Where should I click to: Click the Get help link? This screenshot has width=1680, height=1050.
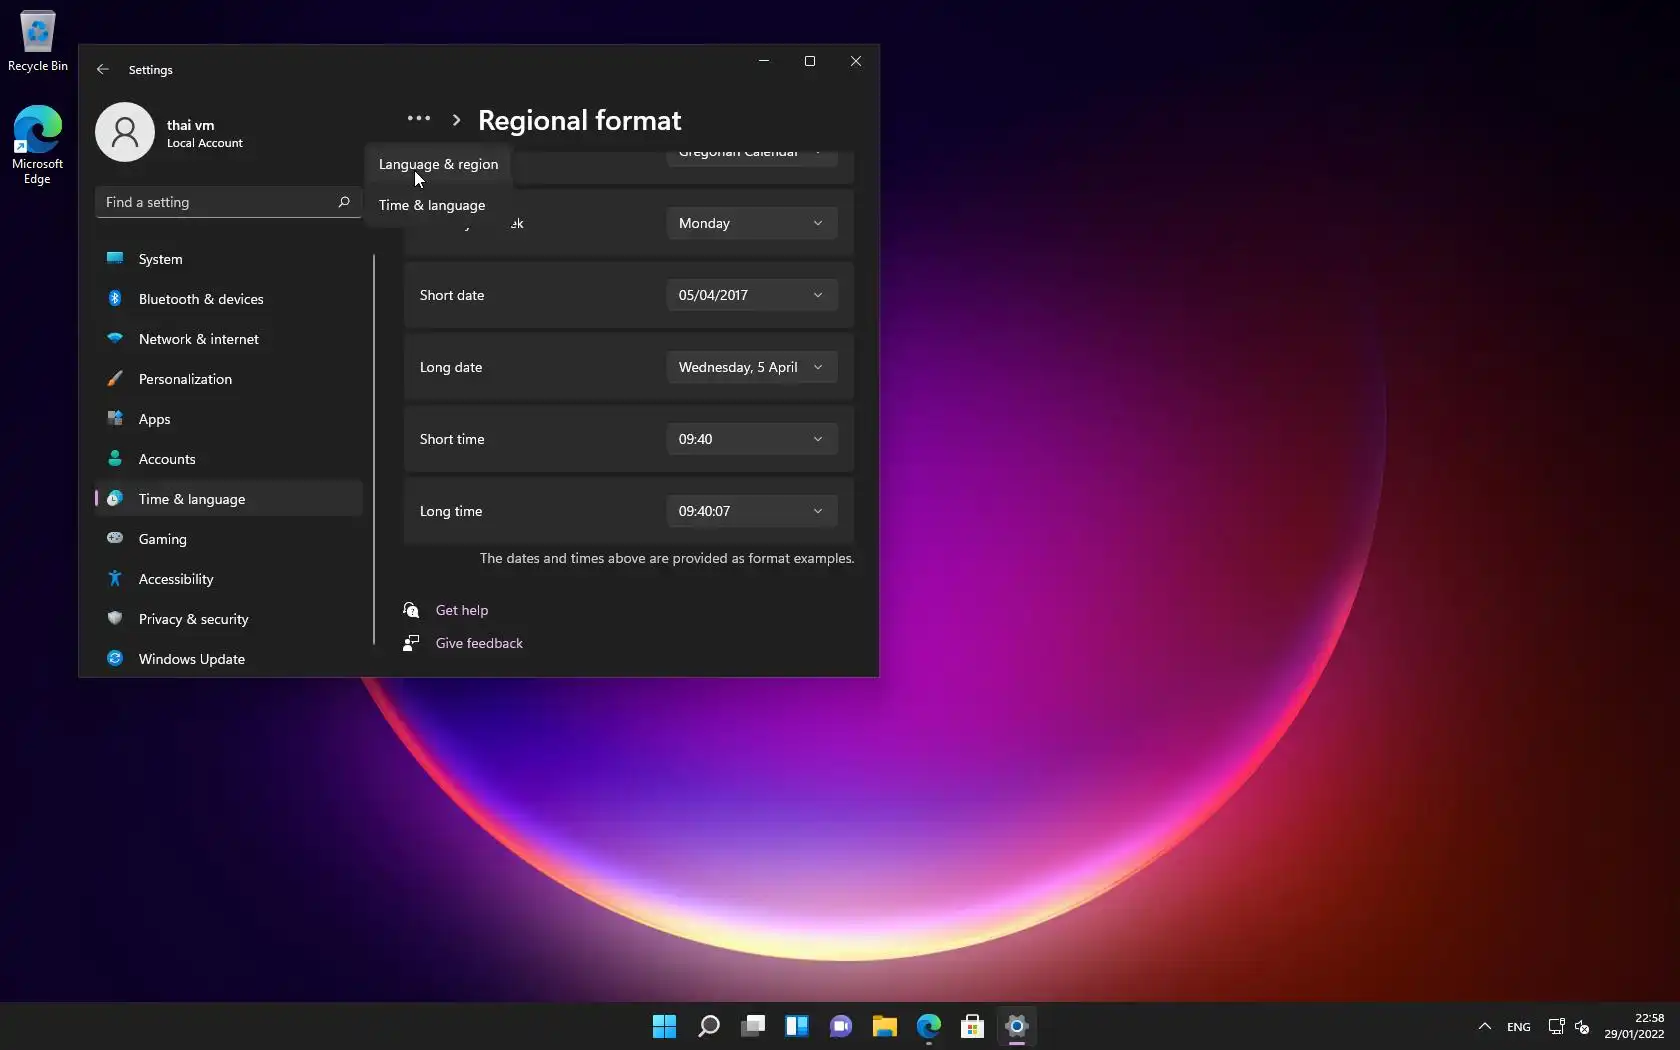pyautogui.click(x=462, y=610)
